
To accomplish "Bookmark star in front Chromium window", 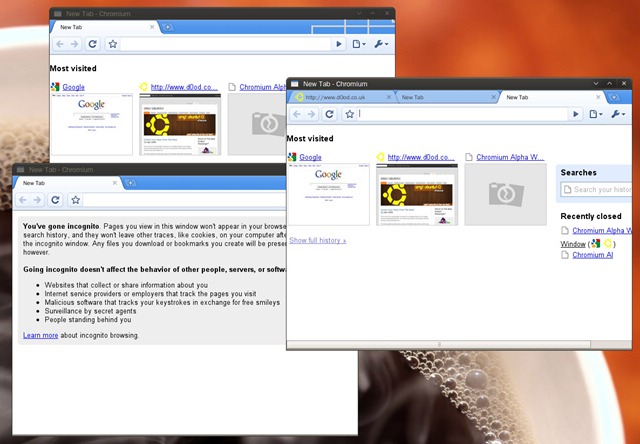I will [x=350, y=114].
